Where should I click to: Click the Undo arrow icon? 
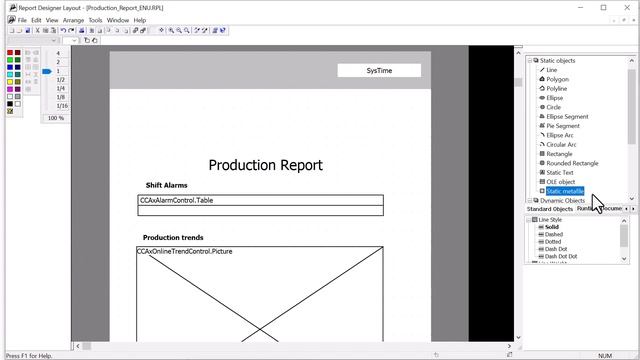tap(63, 31)
